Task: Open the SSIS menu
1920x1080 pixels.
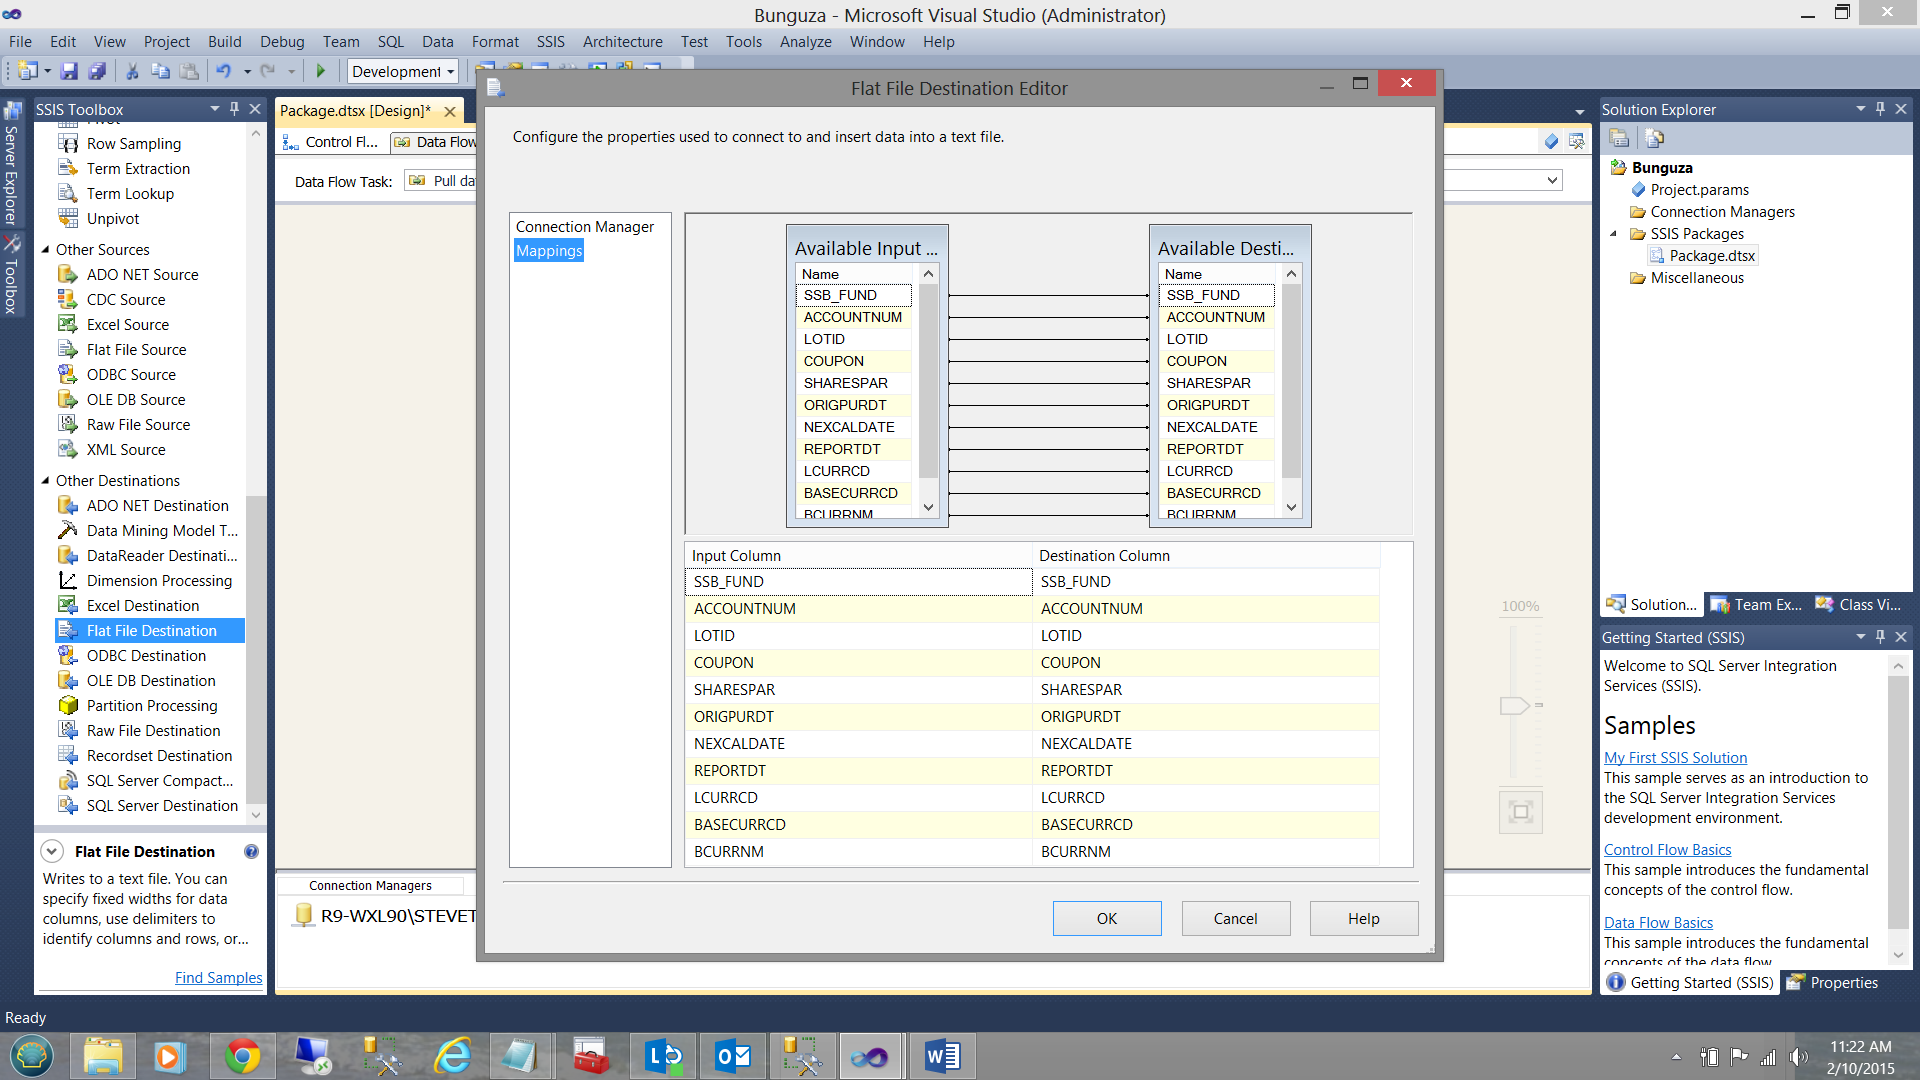Action: (x=550, y=42)
